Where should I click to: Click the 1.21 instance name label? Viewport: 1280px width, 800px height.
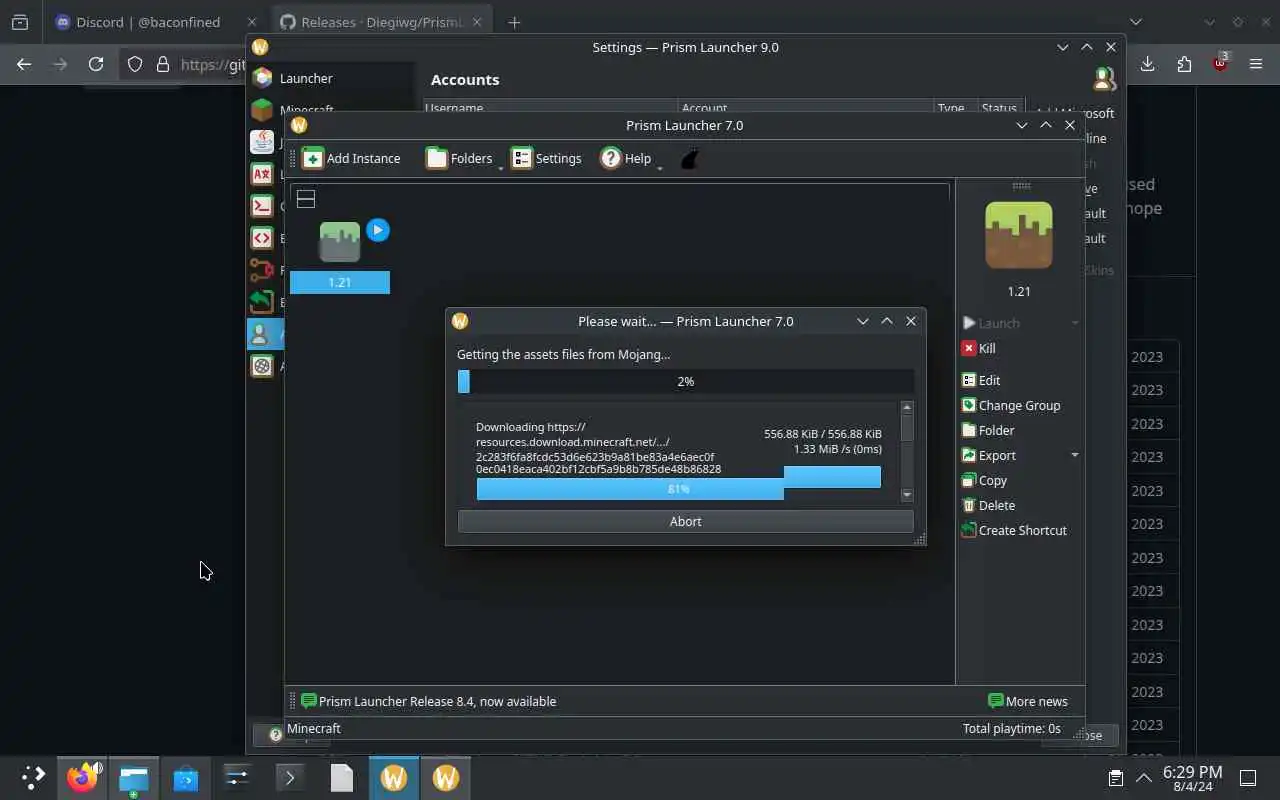point(340,283)
